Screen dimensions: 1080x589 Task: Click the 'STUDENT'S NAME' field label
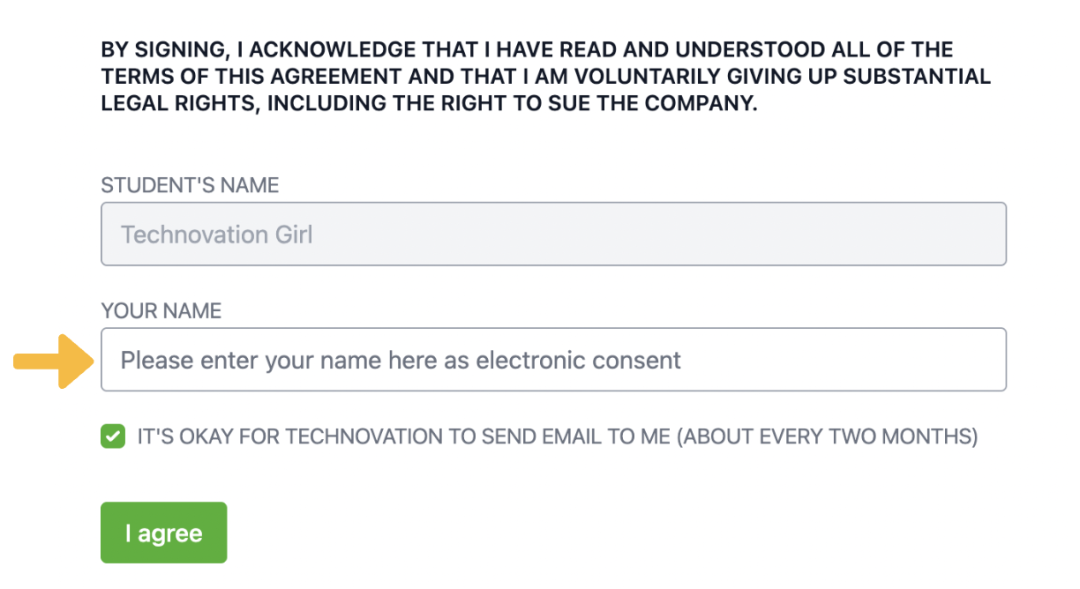pos(190,185)
